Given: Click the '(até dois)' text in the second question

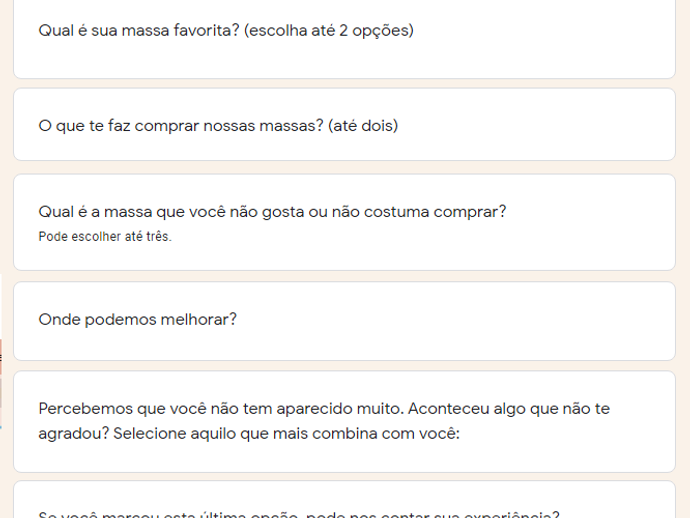Looking at the screenshot, I should pyautogui.click(x=363, y=126).
